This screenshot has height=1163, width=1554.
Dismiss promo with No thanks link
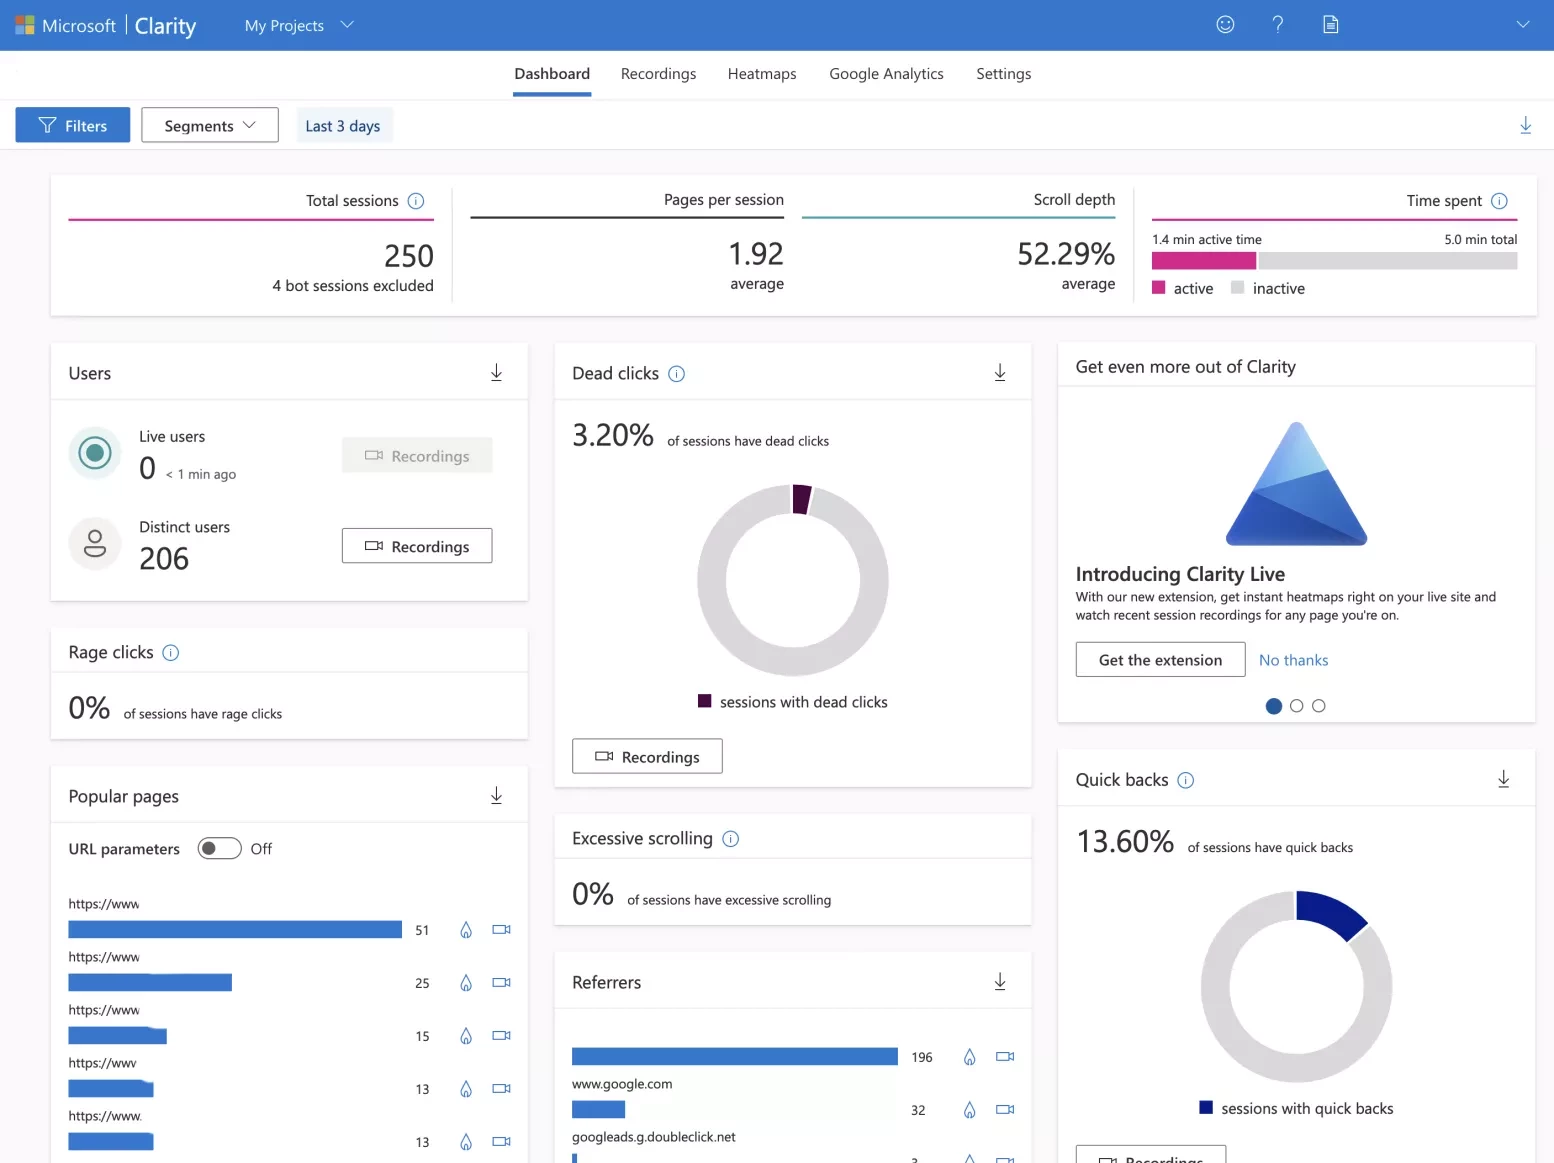point(1293,660)
